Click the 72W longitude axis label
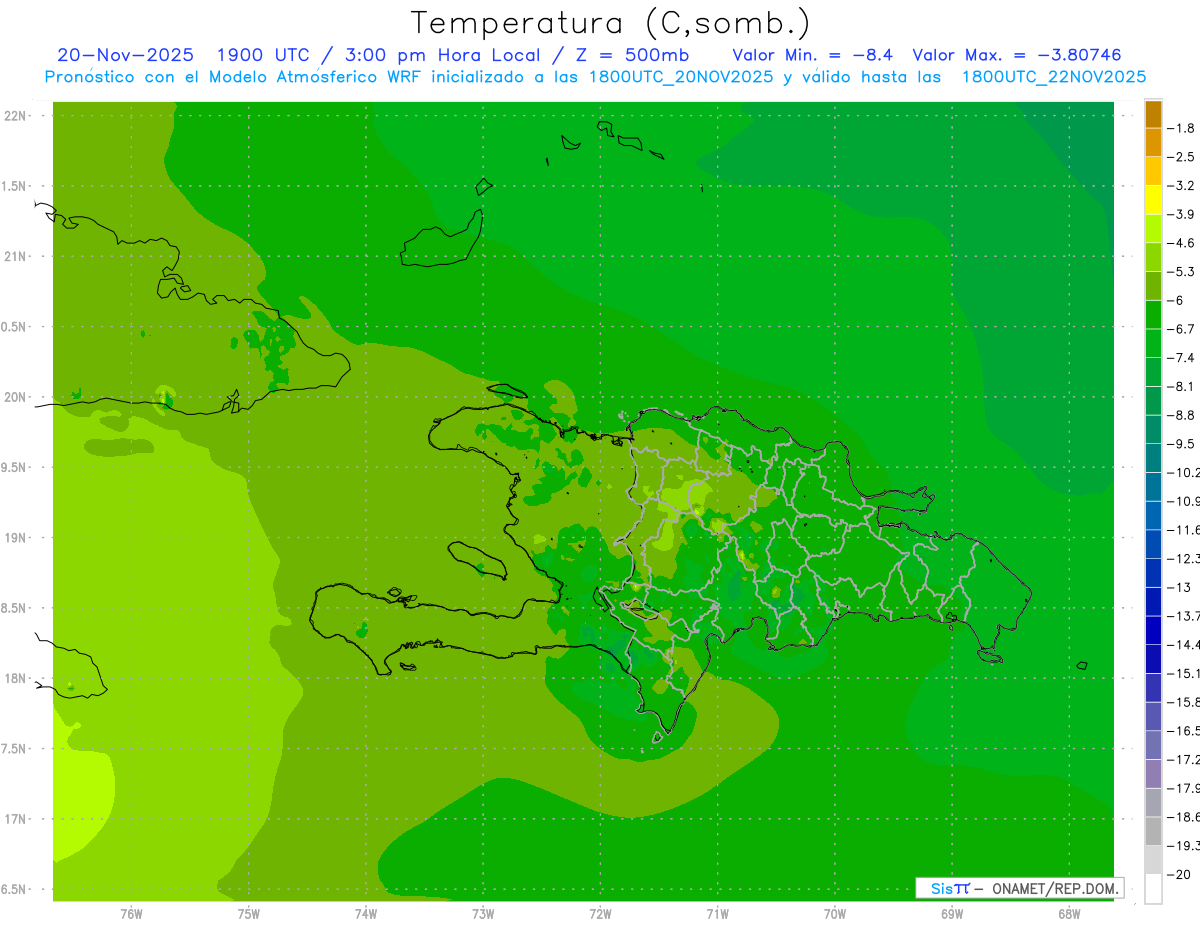This screenshot has width=1200, height=927. pos(600,913)
